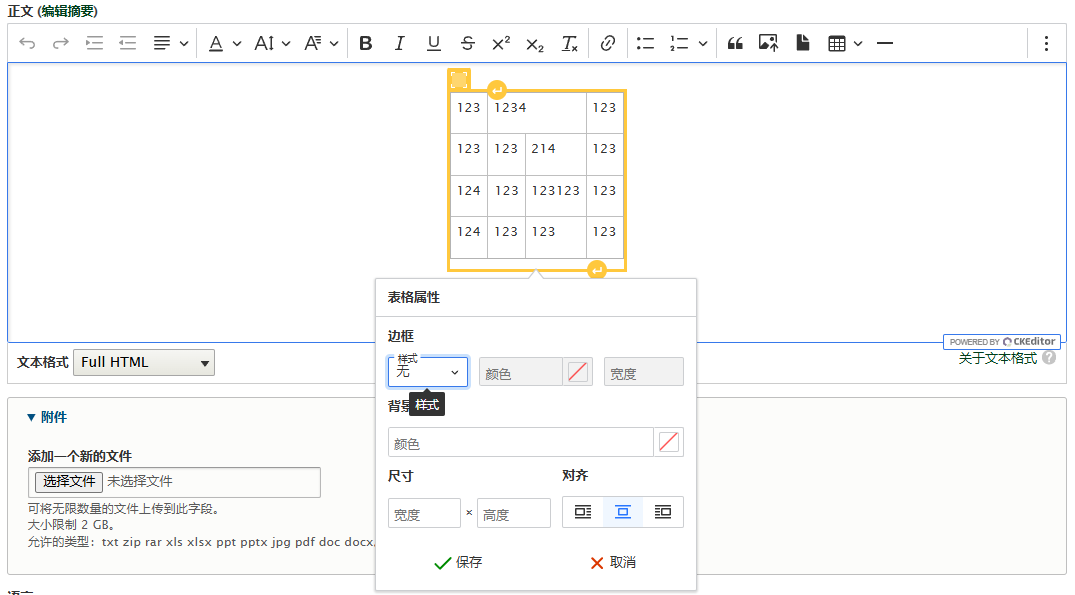Open the border style dropdown

click(x=428, y=372)
